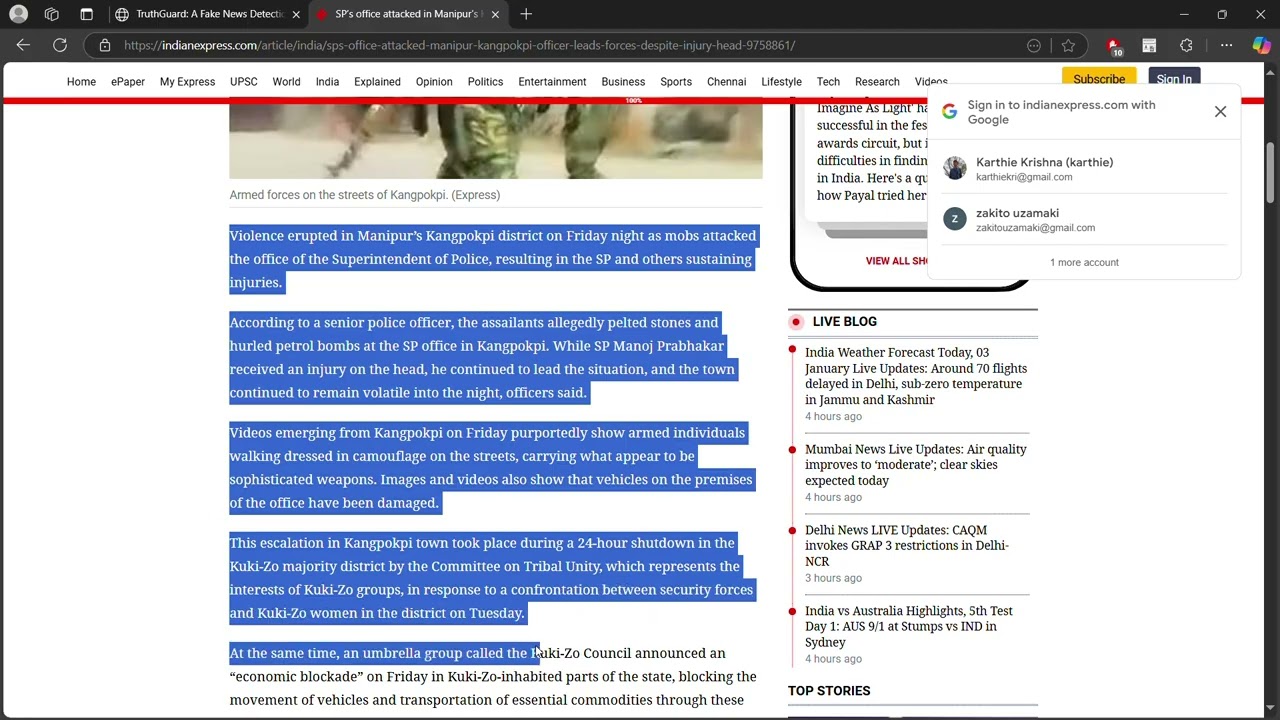Click the paragraph starting 'According to a senior'

[482, 358]
